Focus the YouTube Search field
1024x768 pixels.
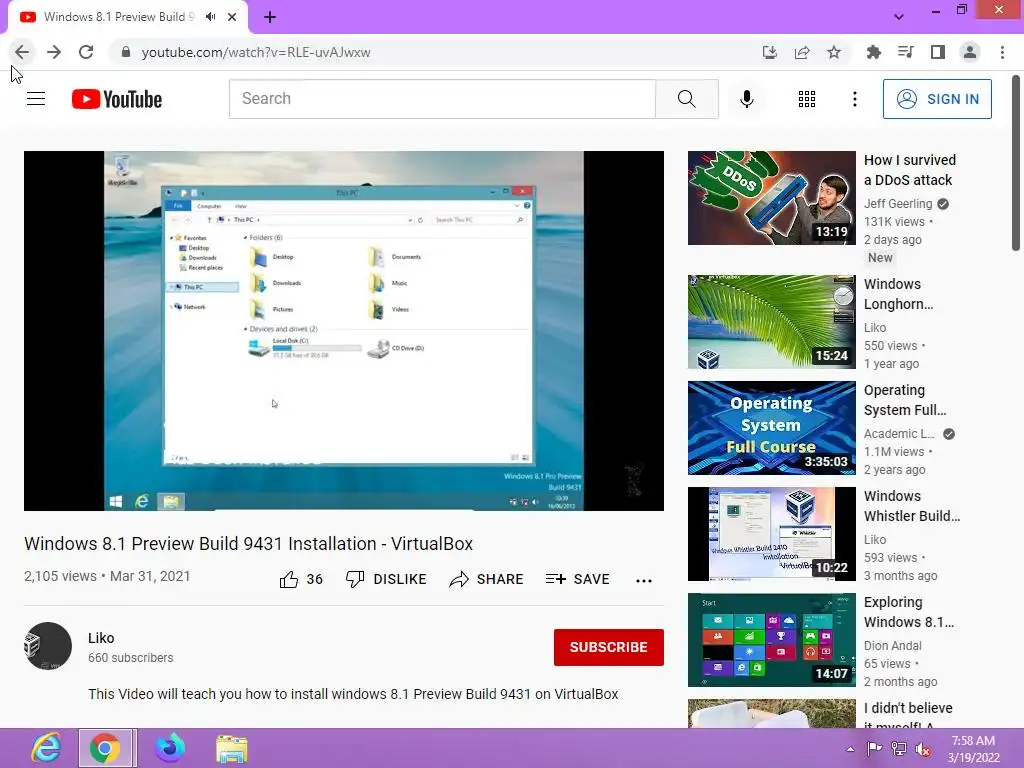pyautogui.click(x=442, y=99)
